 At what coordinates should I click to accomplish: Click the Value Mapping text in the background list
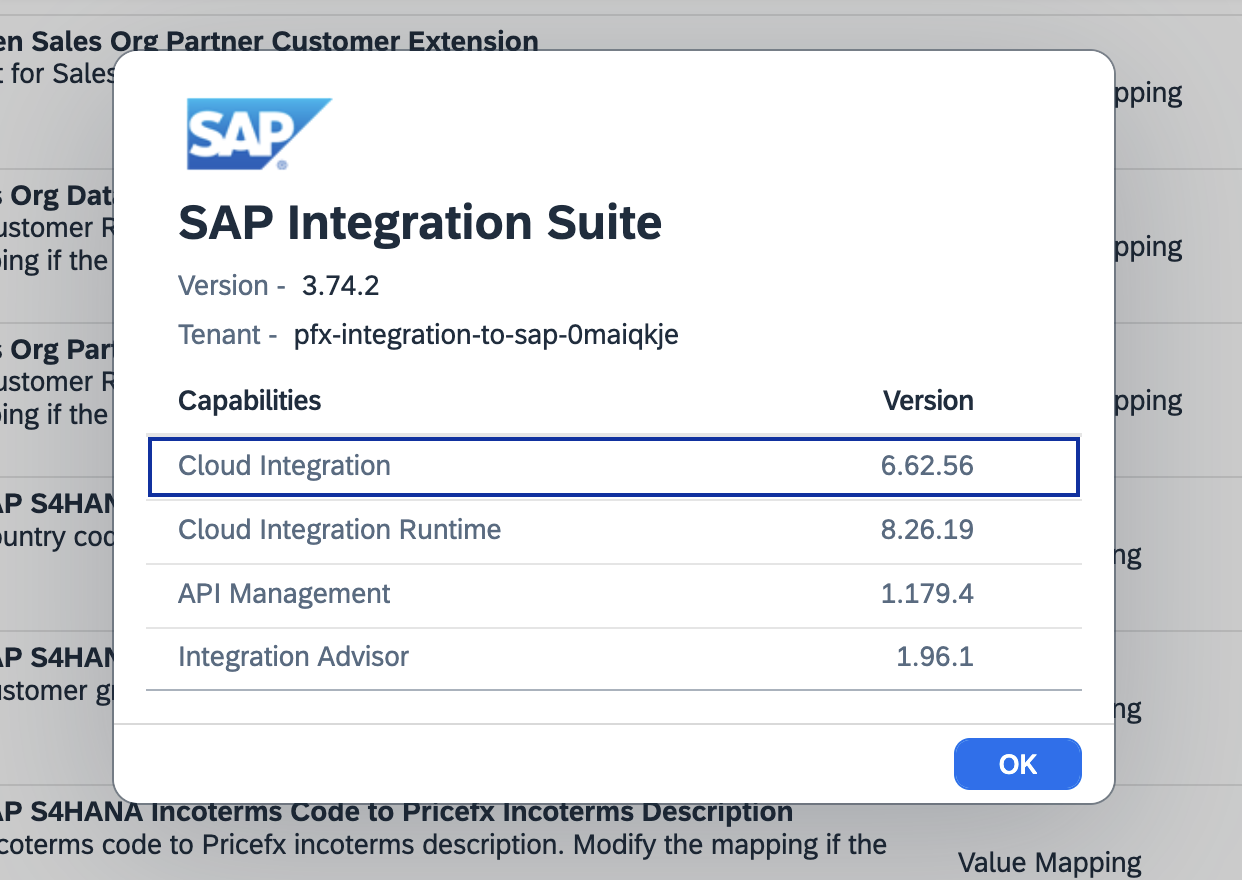point(1049,863)
